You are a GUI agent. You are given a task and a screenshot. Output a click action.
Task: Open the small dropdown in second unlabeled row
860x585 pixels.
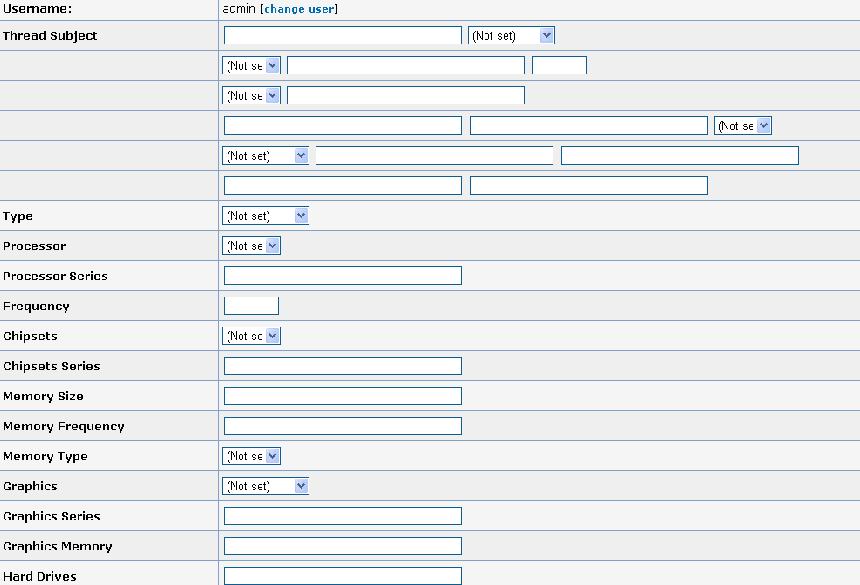[251, 66]
